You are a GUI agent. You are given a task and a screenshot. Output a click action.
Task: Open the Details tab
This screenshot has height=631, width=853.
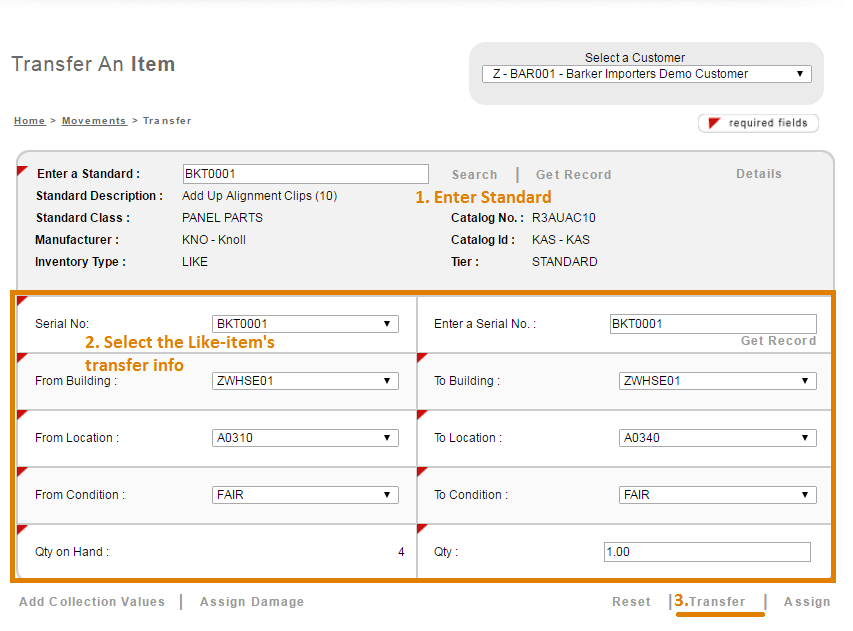(x=758, y=174)
